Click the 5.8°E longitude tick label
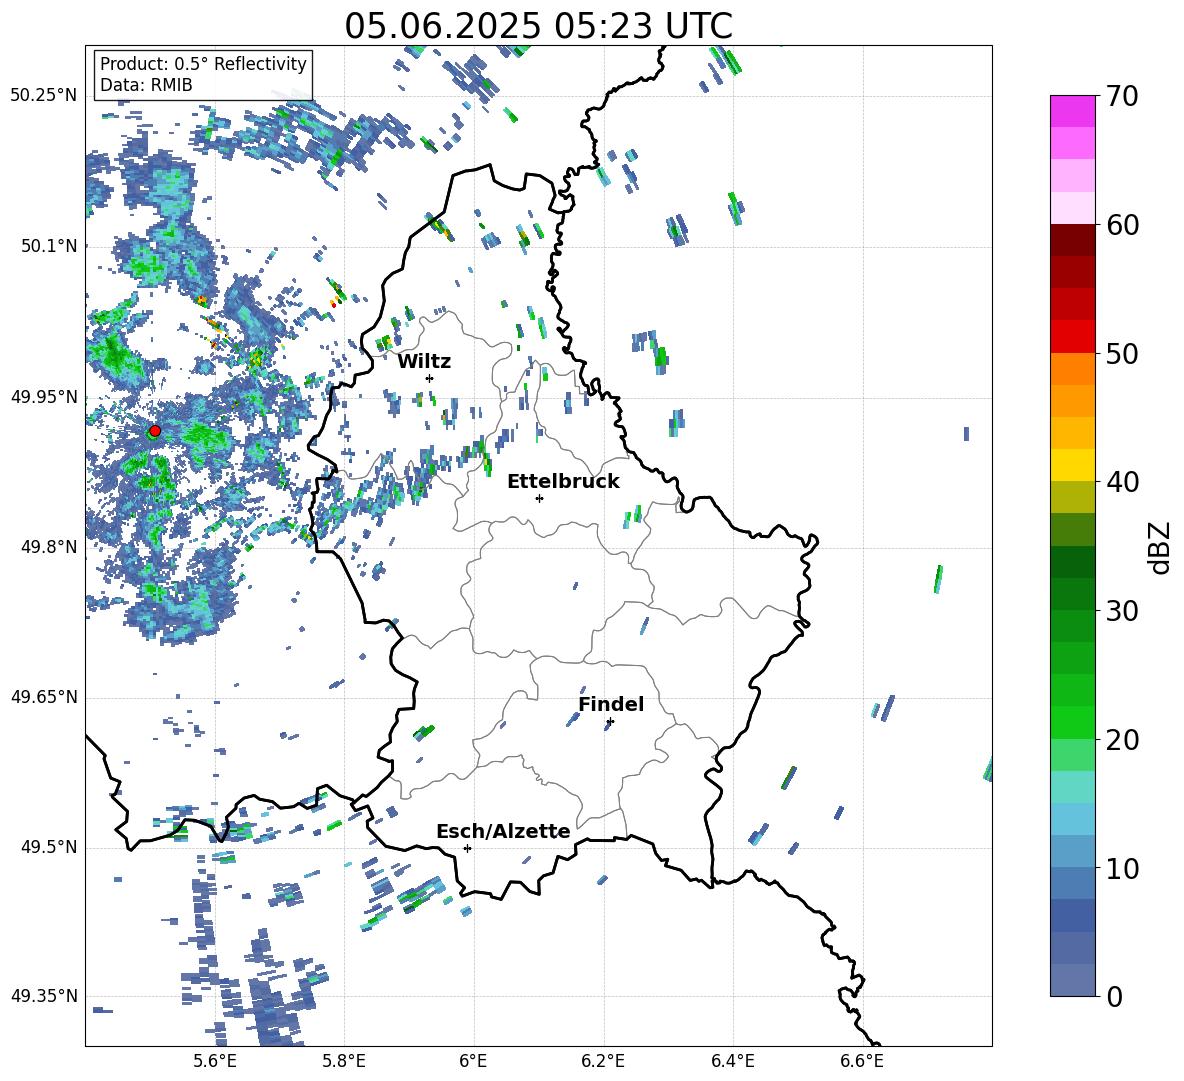 pyautogui.click(x=344, y=1061)
